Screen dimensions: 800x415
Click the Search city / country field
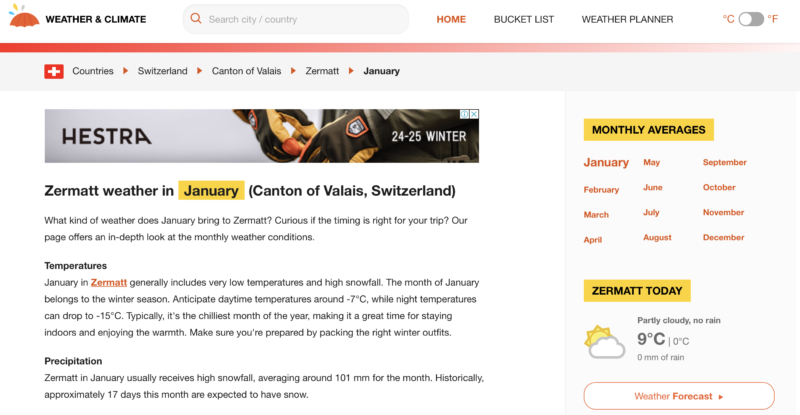[296, 19]
